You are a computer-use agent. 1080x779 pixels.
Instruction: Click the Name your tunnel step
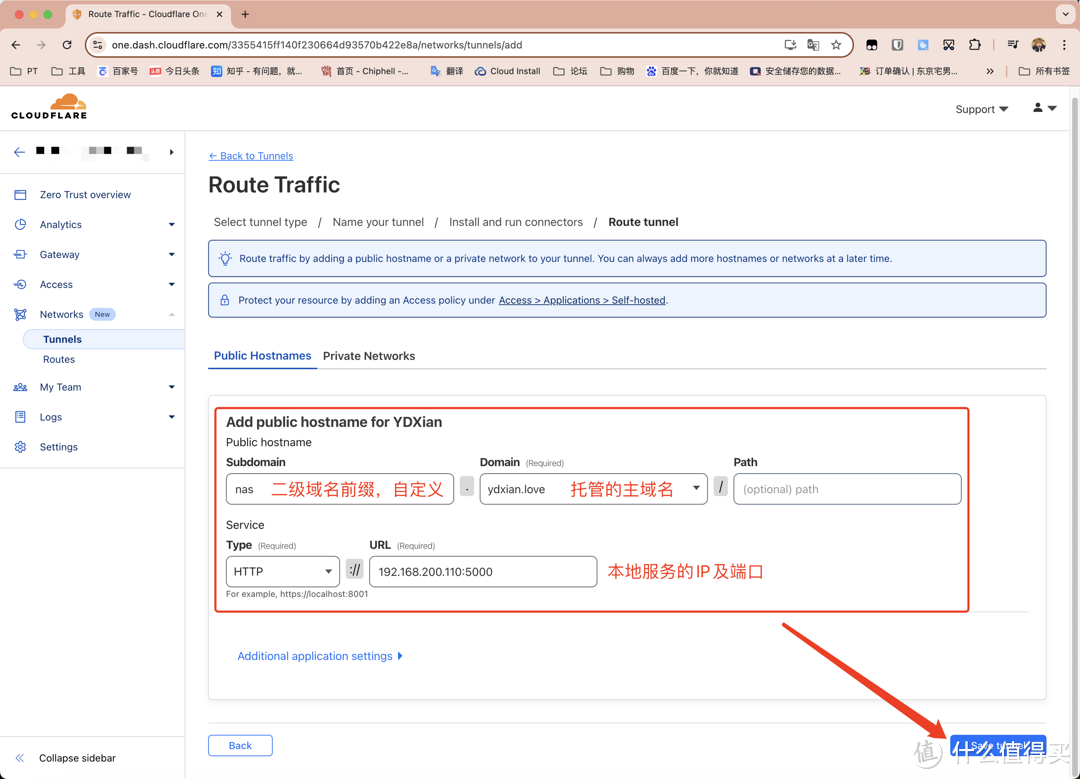(378, 222)
